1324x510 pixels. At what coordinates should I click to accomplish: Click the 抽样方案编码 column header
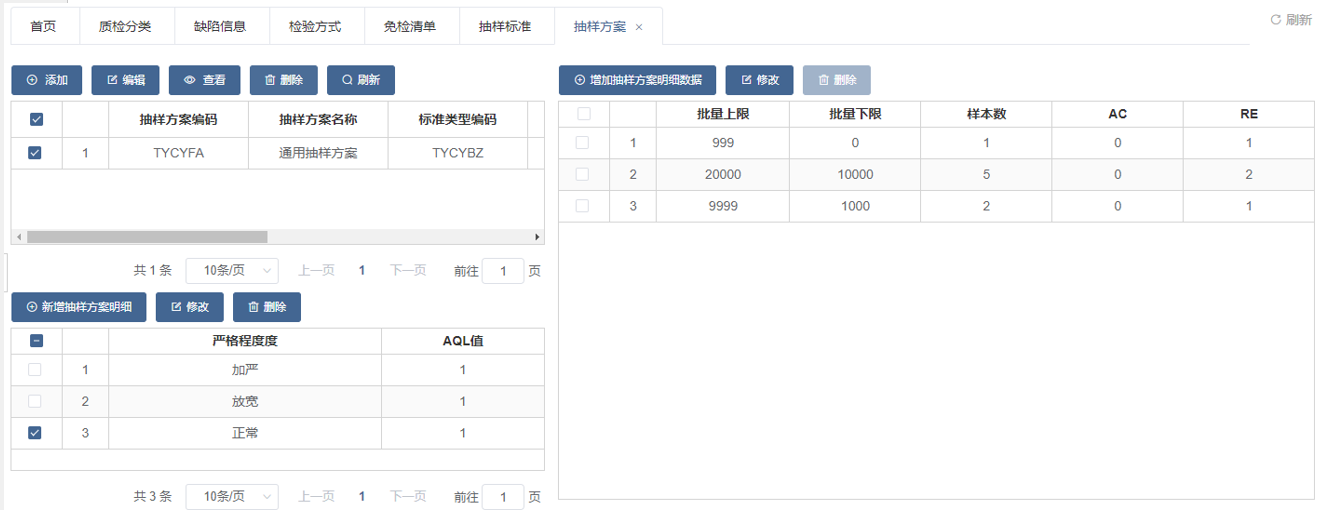pos(178,120)
